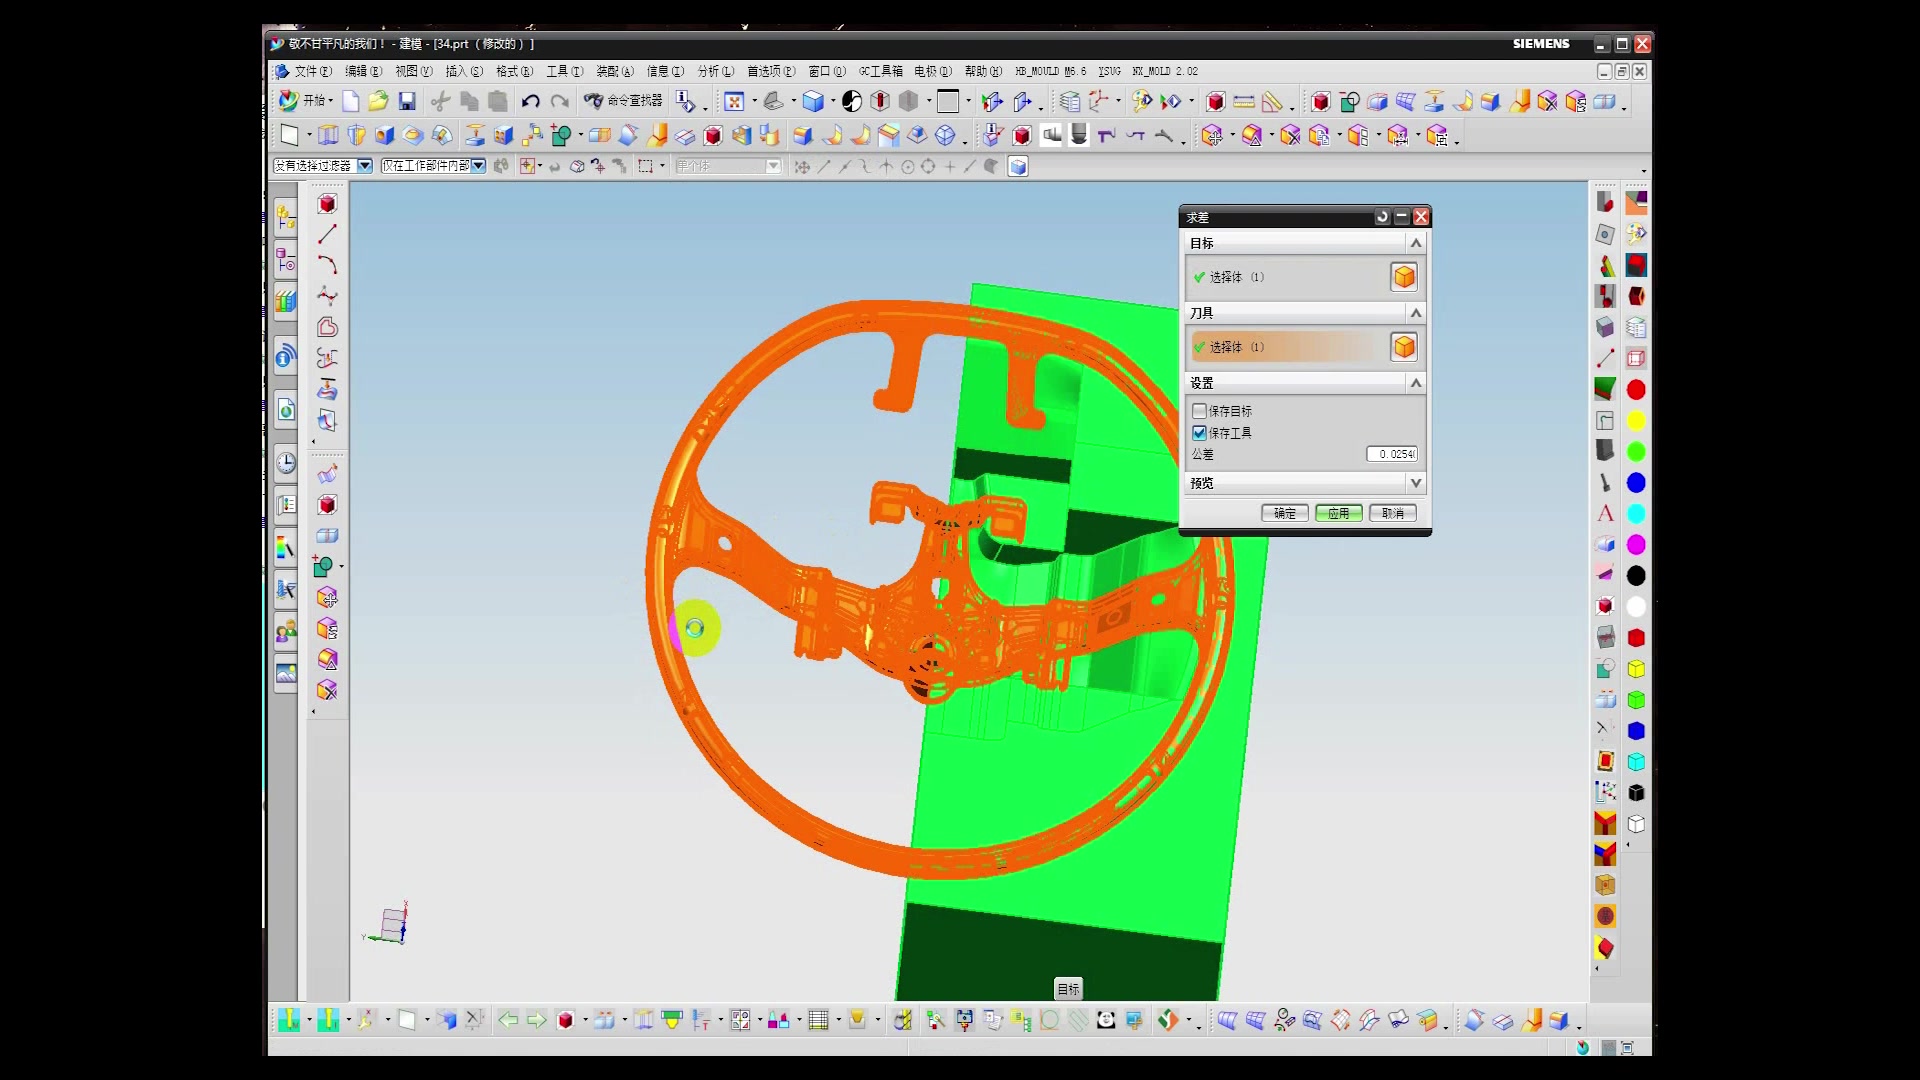The image size is (1920, 1080).
Task: Open the 命令查找器 command finder
Action: pyautogui.click(x=624, y=101)
